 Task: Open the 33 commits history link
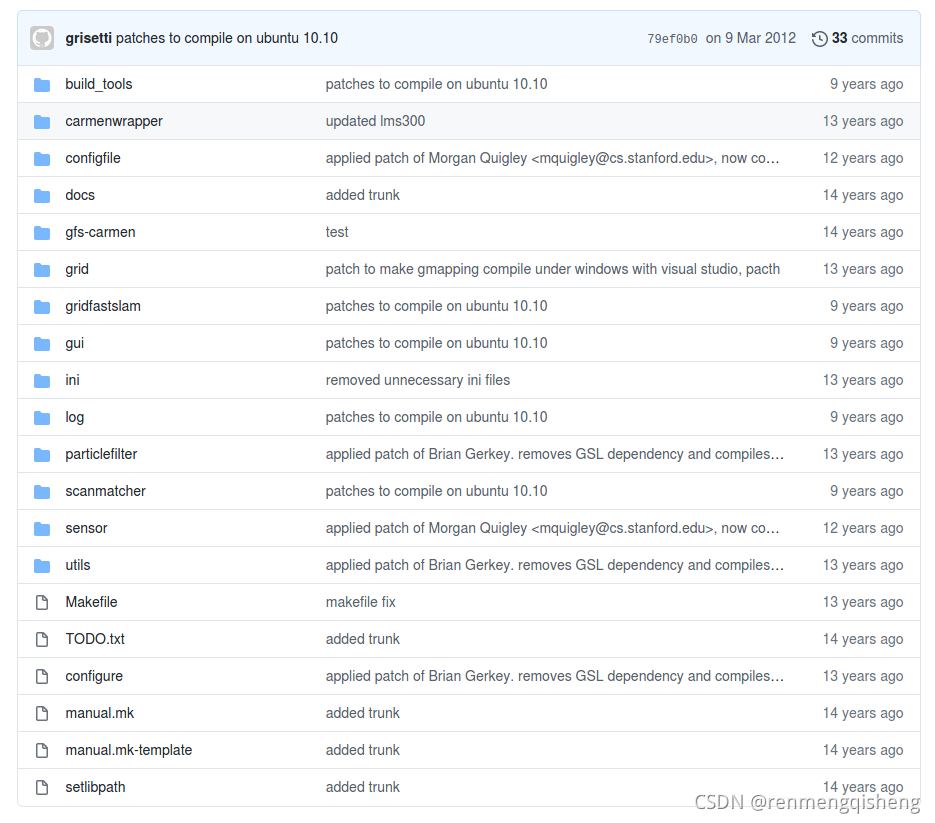(x=866, y=37)
